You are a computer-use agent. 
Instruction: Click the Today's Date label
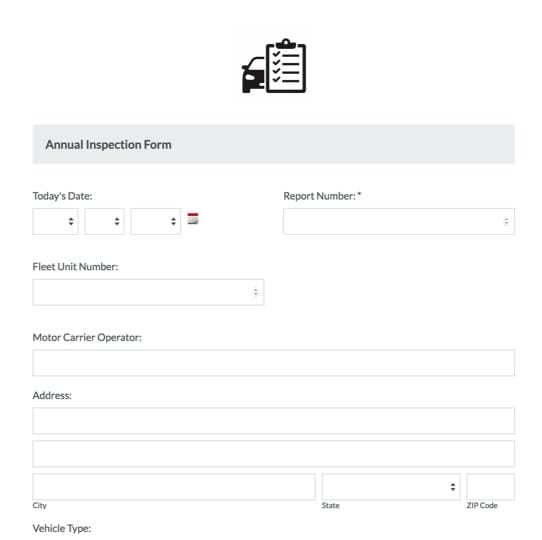(x=63, y=196)
